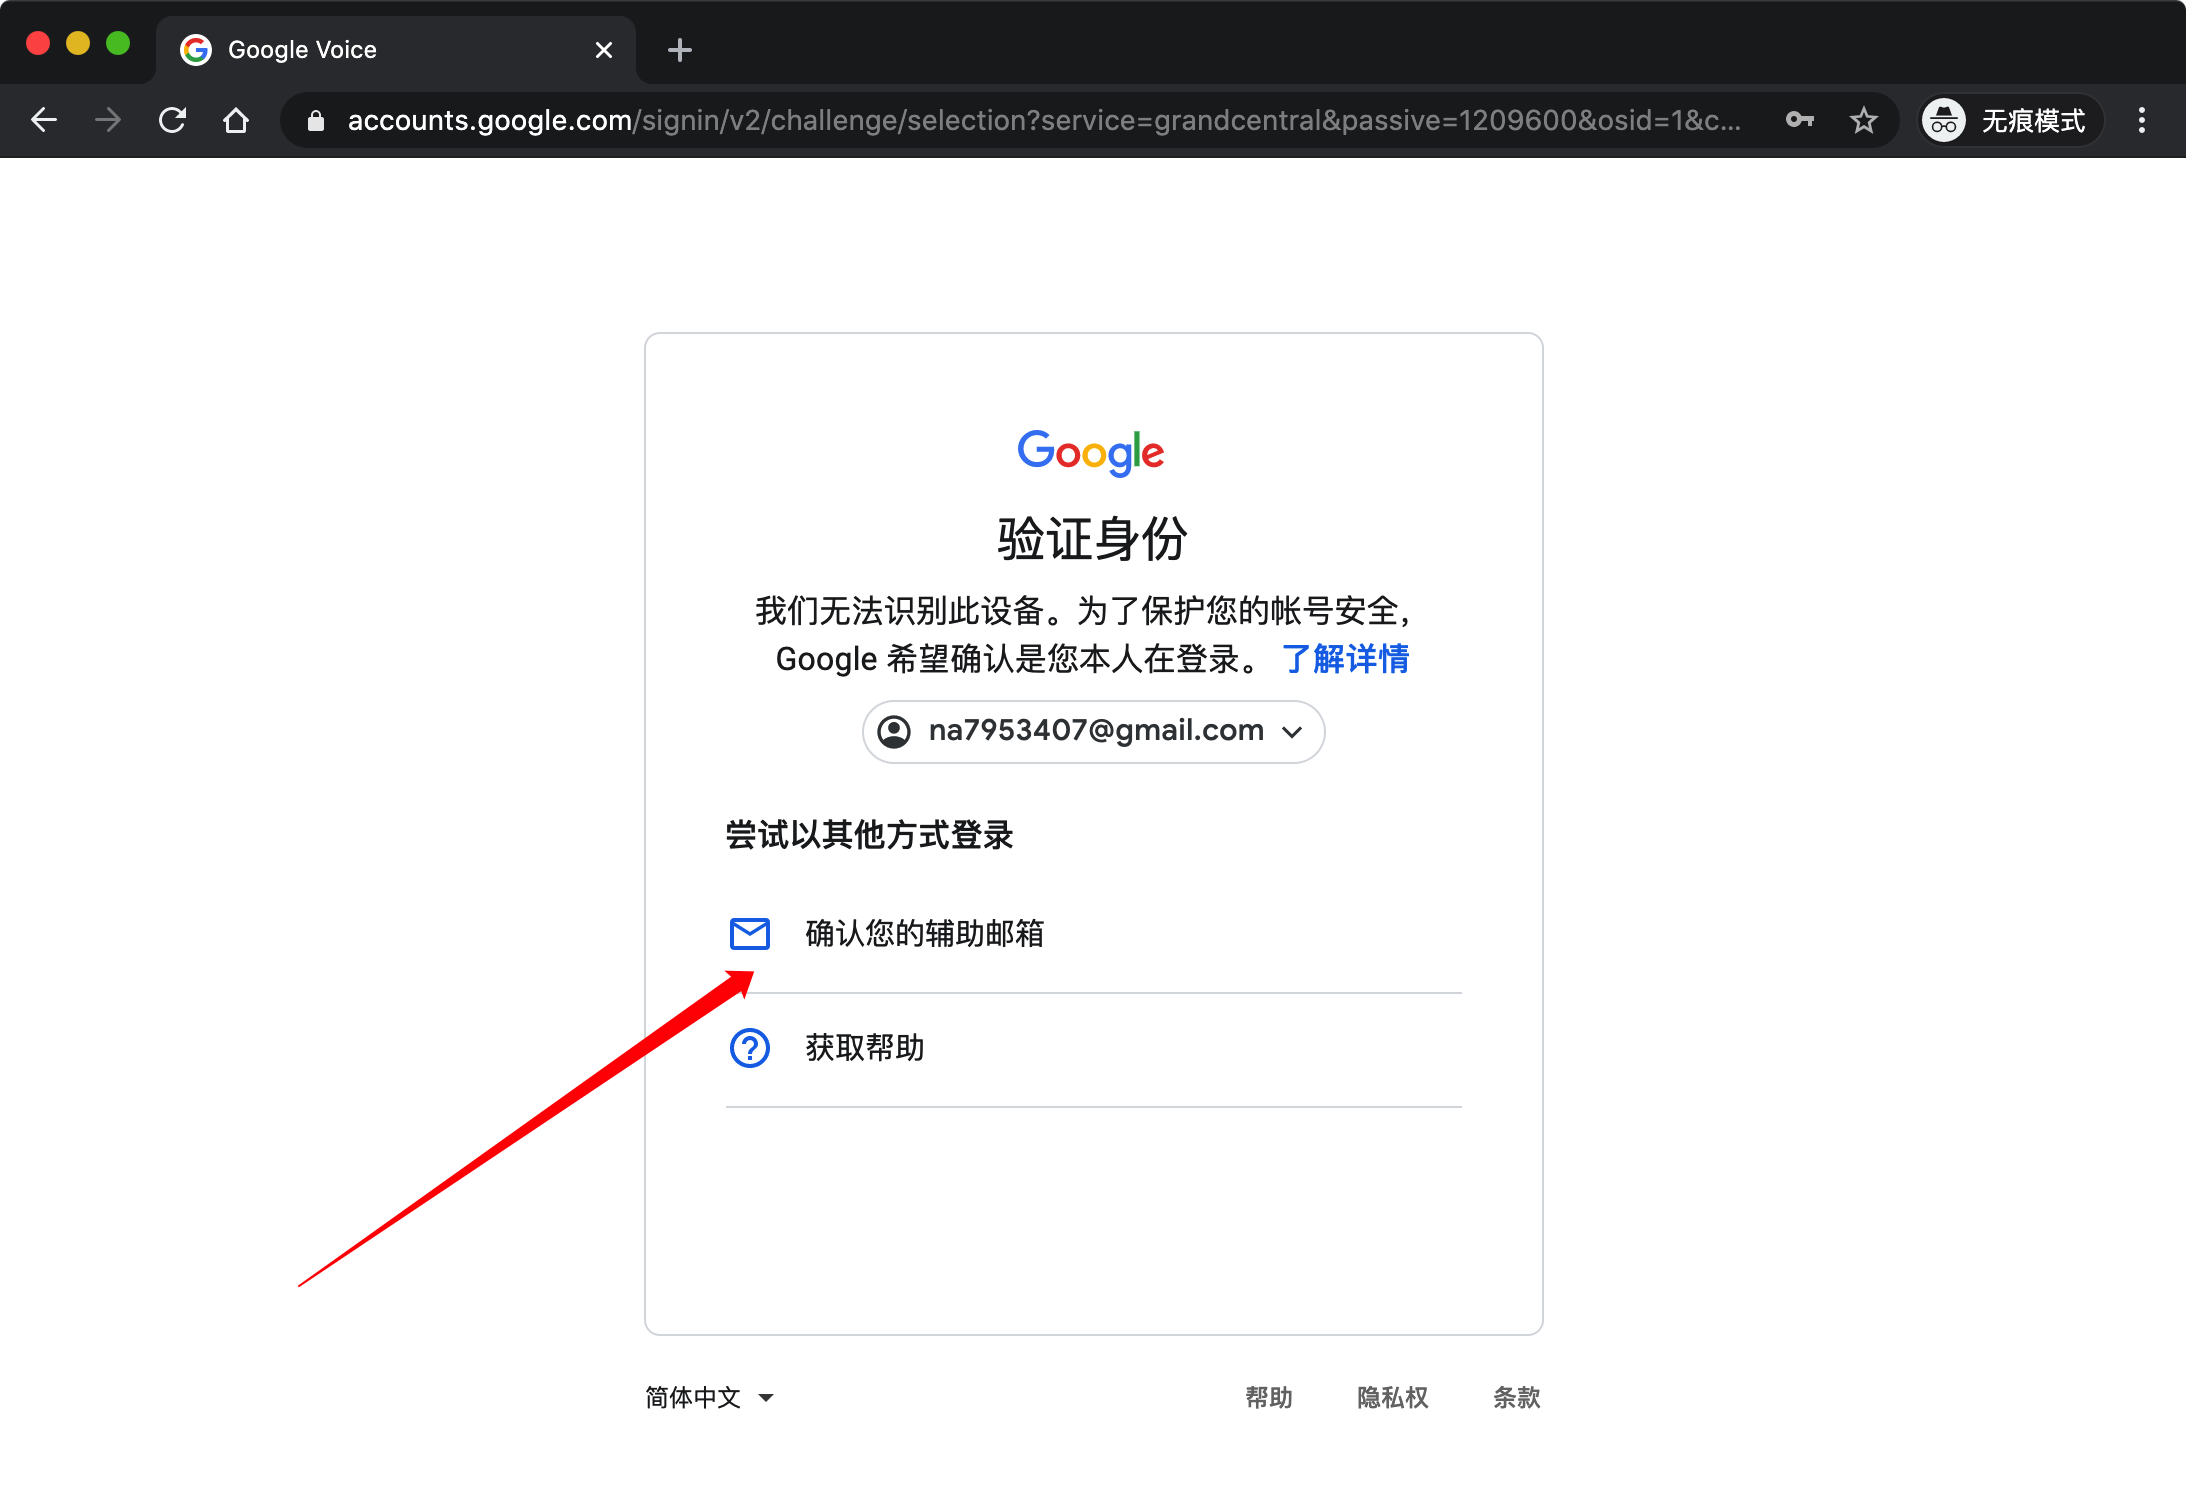Reload the current page
2186x1510 pixels.
click(172, 121)
